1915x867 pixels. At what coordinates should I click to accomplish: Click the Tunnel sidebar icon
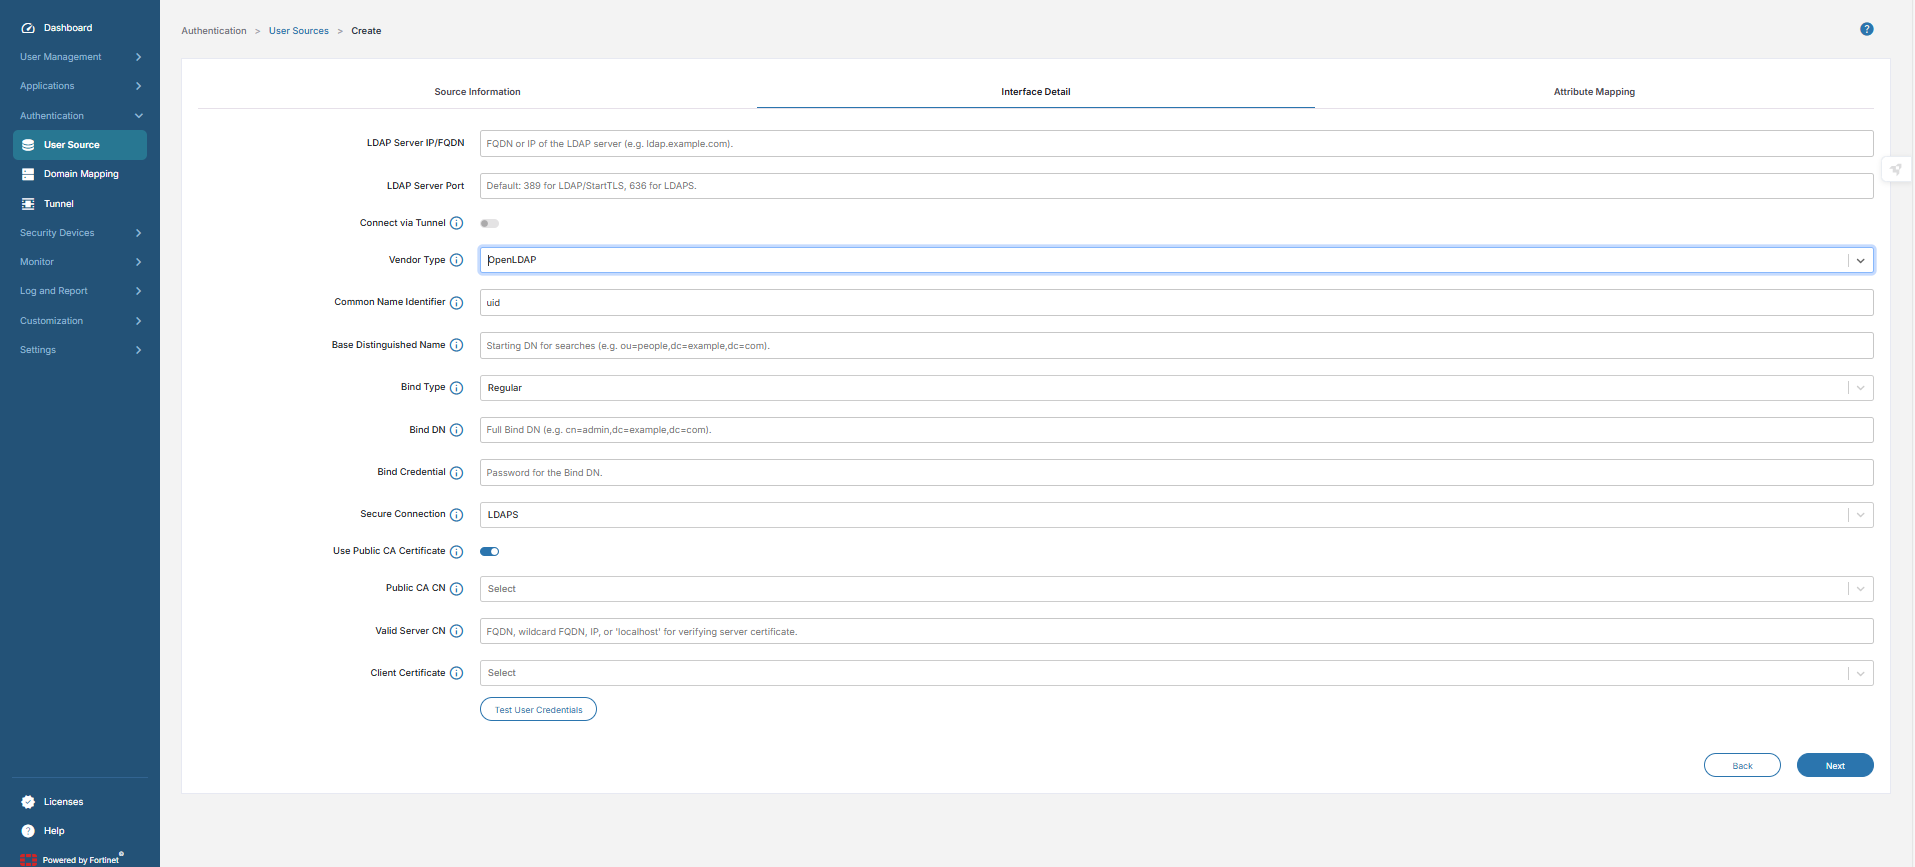[x=28, y=204]
